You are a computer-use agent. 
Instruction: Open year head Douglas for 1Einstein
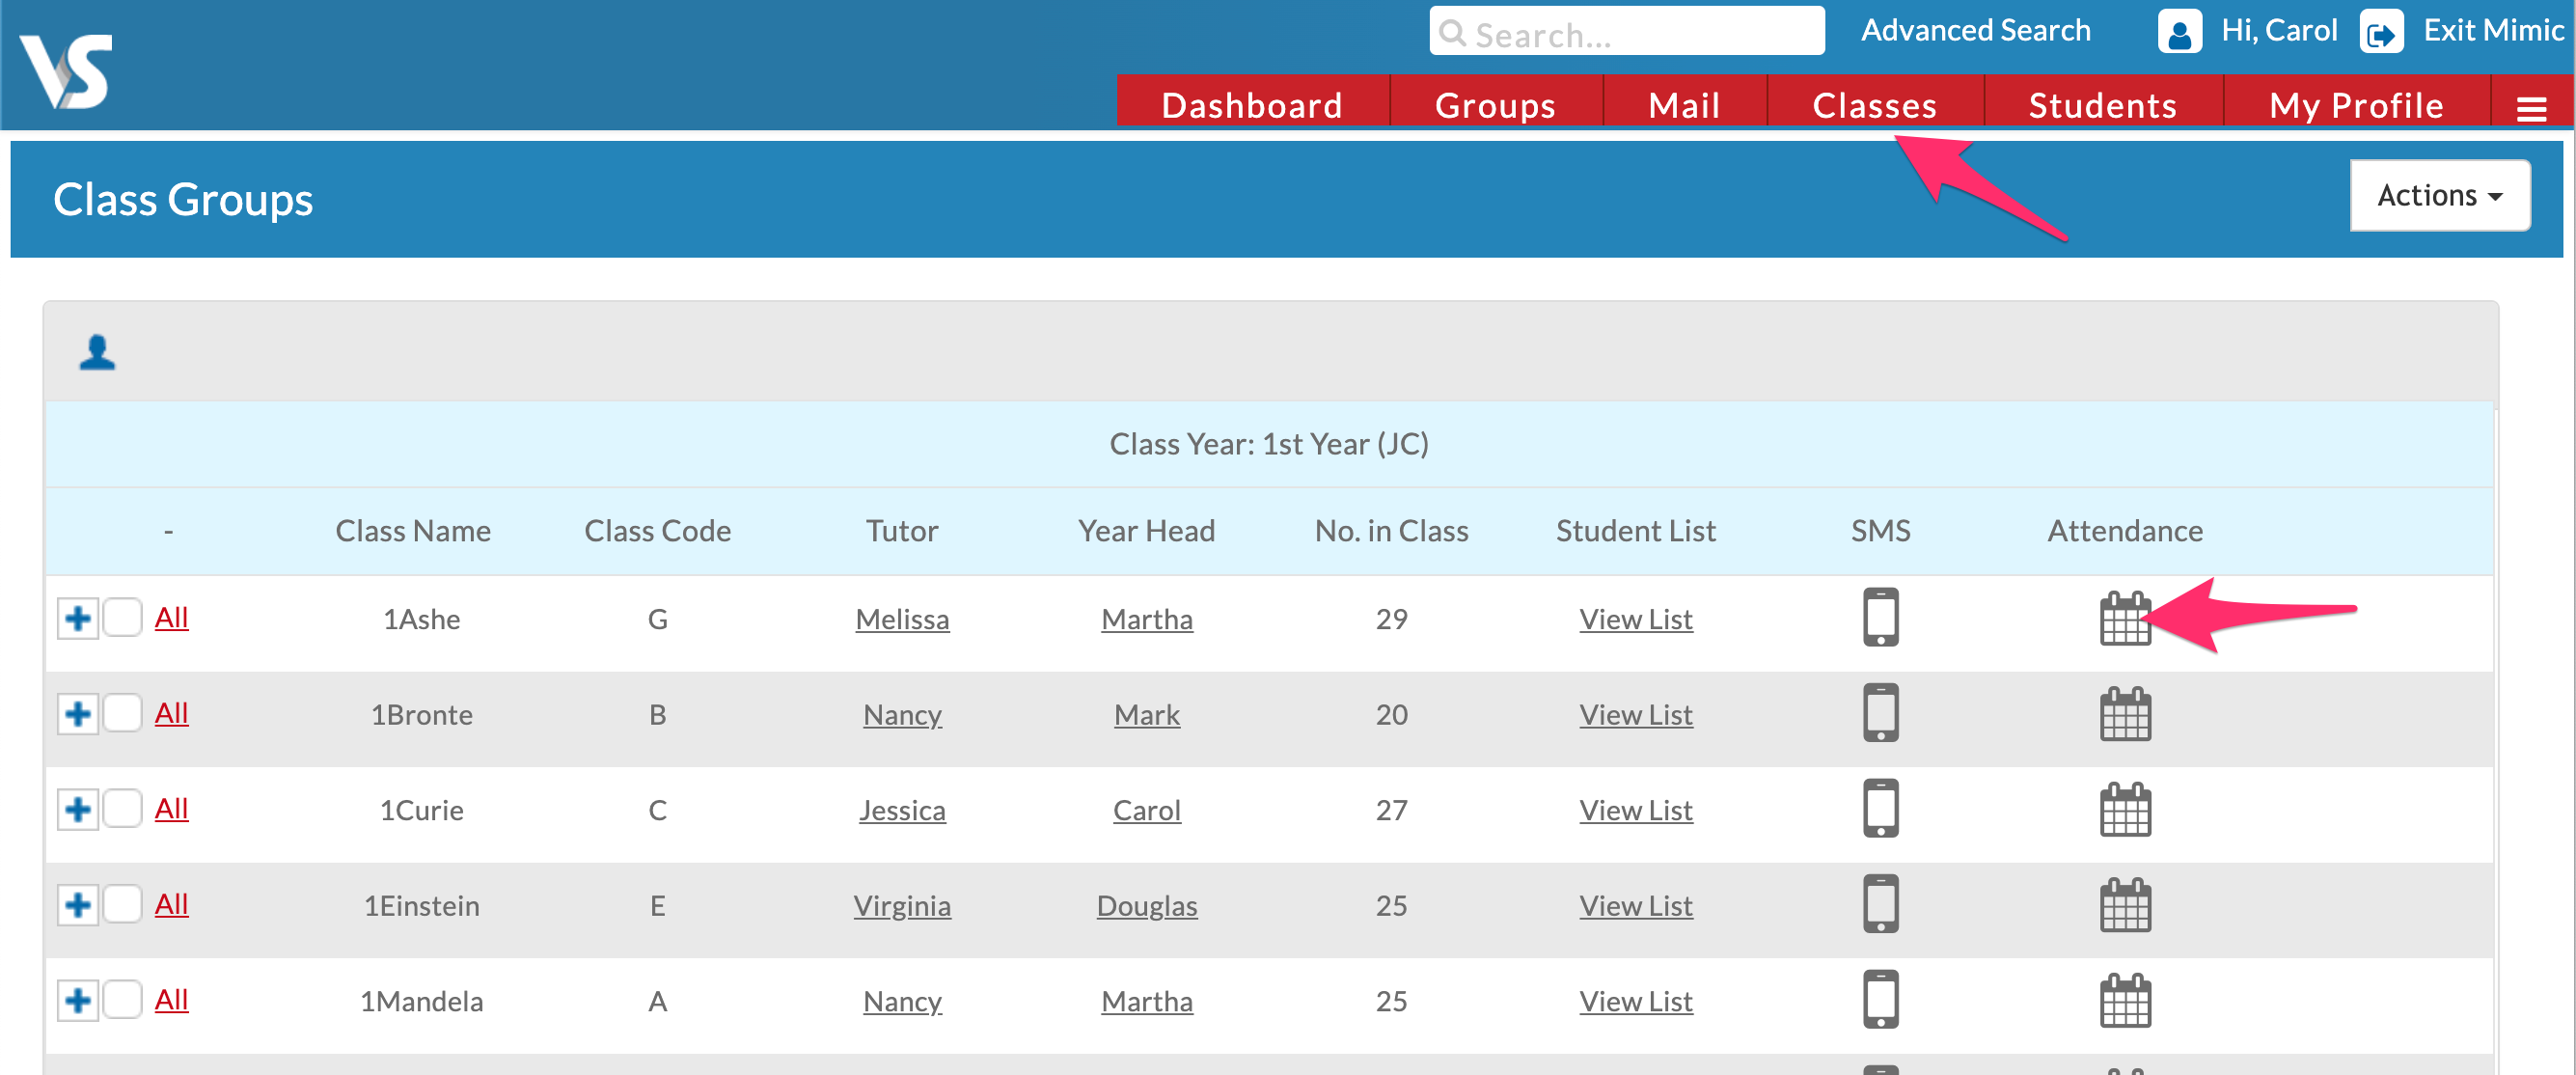click(1147, 906)
